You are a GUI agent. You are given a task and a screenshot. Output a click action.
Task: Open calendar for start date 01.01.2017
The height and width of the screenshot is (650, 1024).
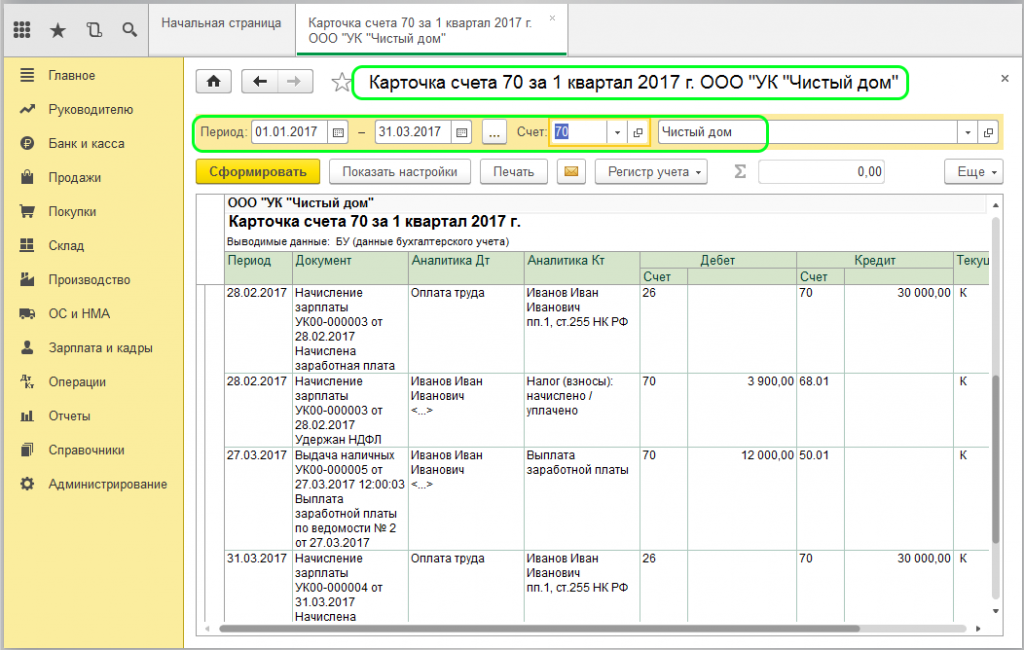coord(338,132)
